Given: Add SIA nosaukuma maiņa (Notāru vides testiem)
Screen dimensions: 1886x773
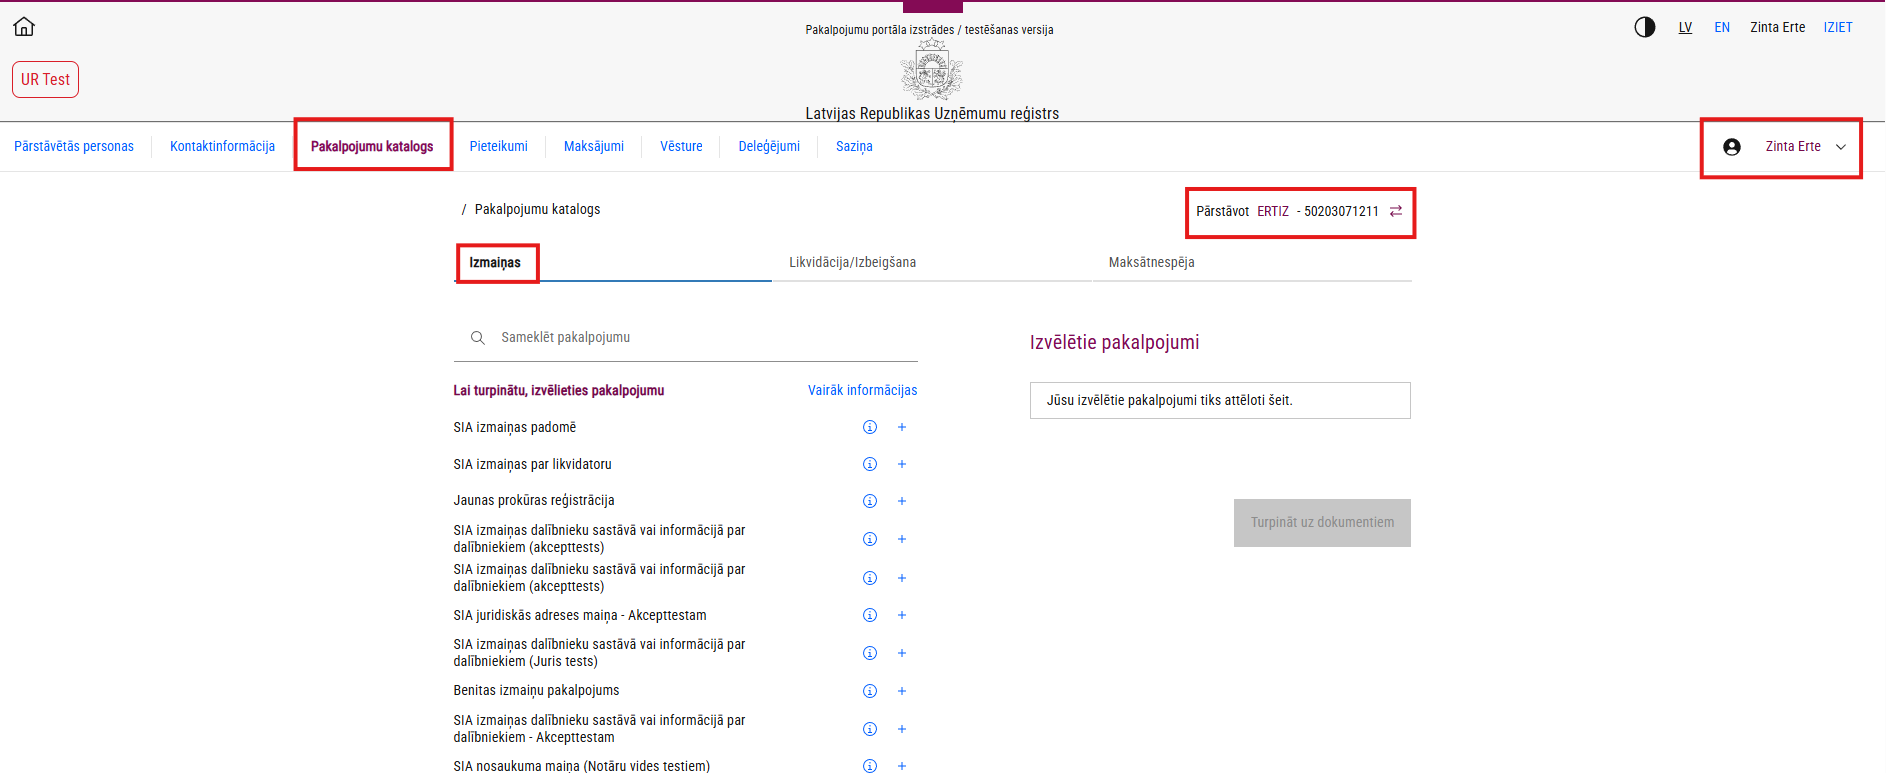Looking at the screenshot, I should (902, 766).
